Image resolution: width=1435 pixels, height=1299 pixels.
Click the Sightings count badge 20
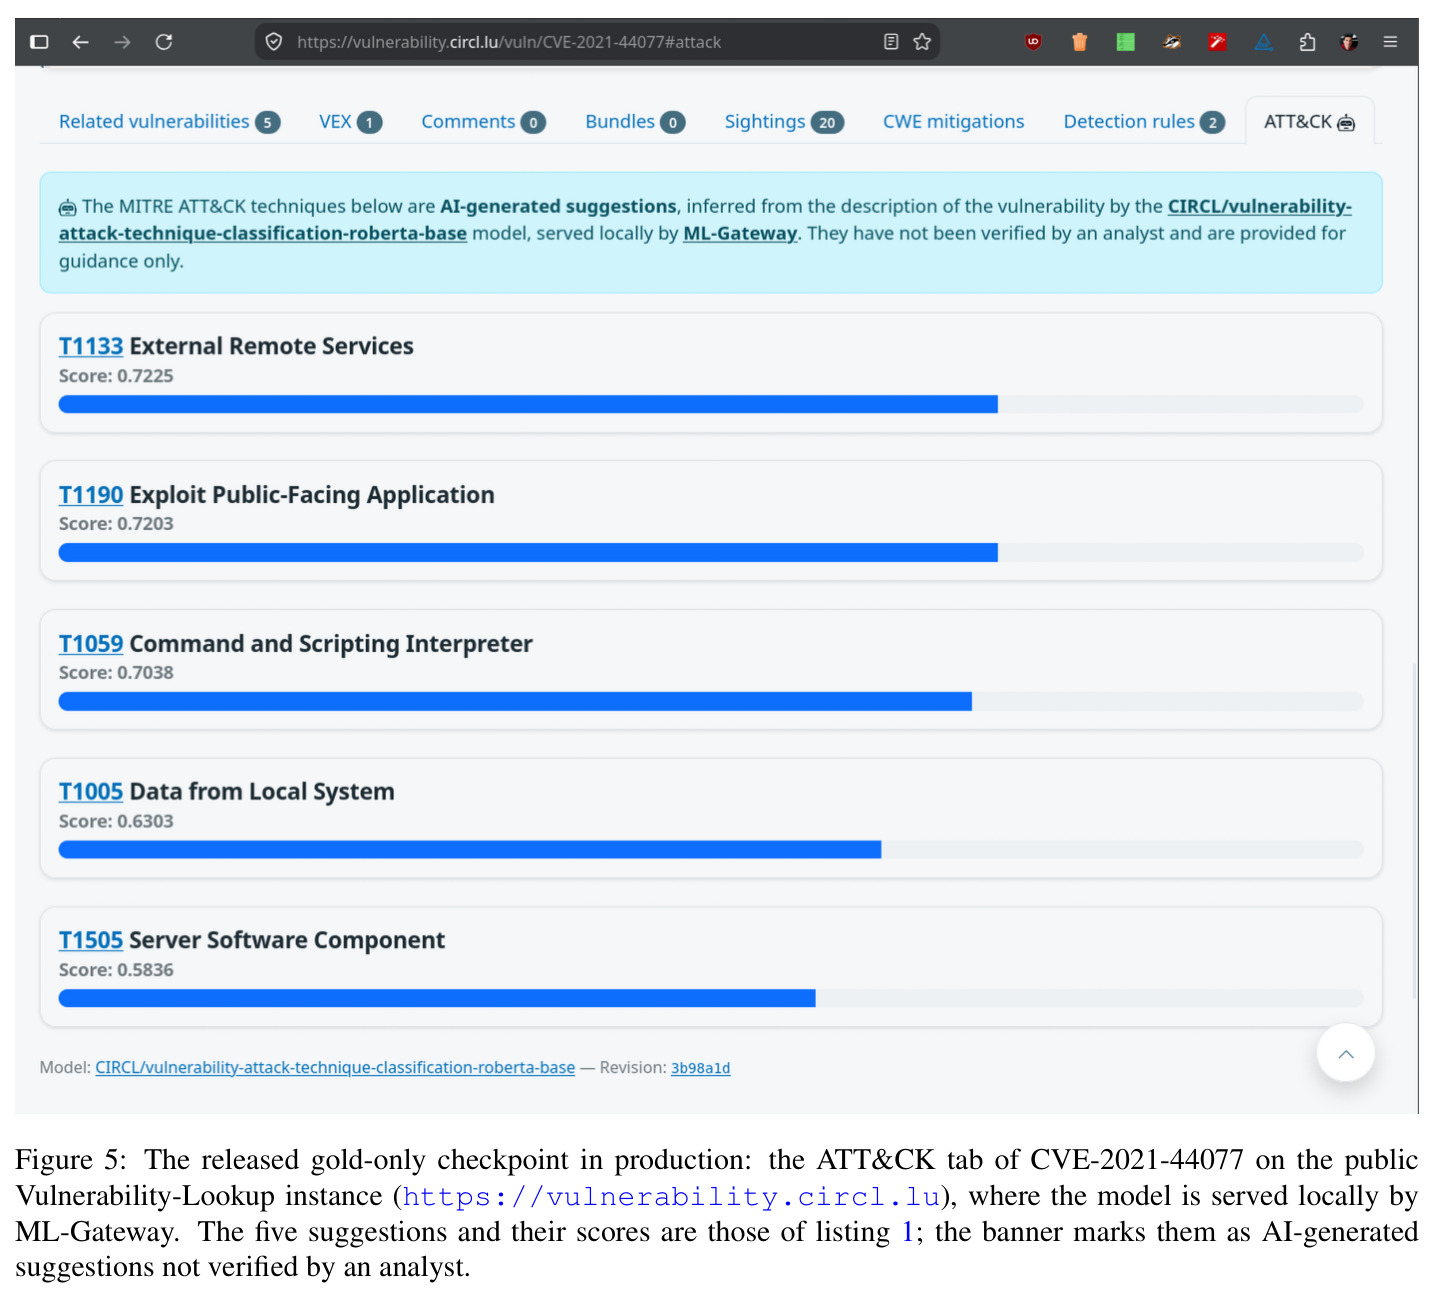coord(827,123)
